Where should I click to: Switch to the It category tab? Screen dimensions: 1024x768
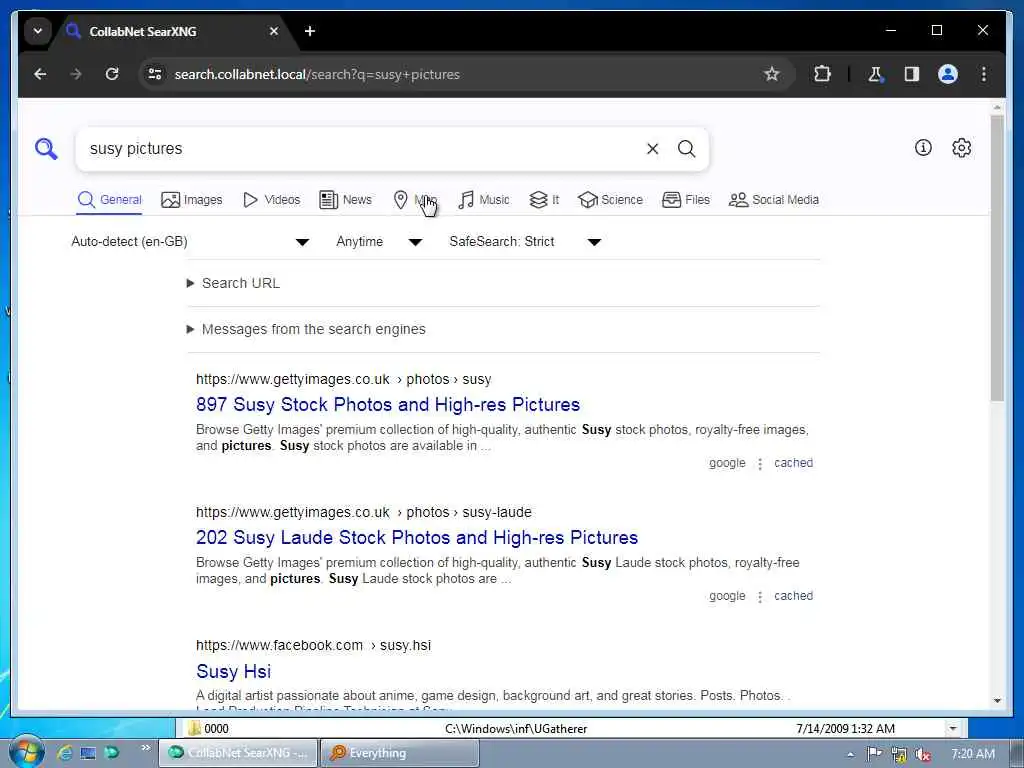[x=544, y=200]
